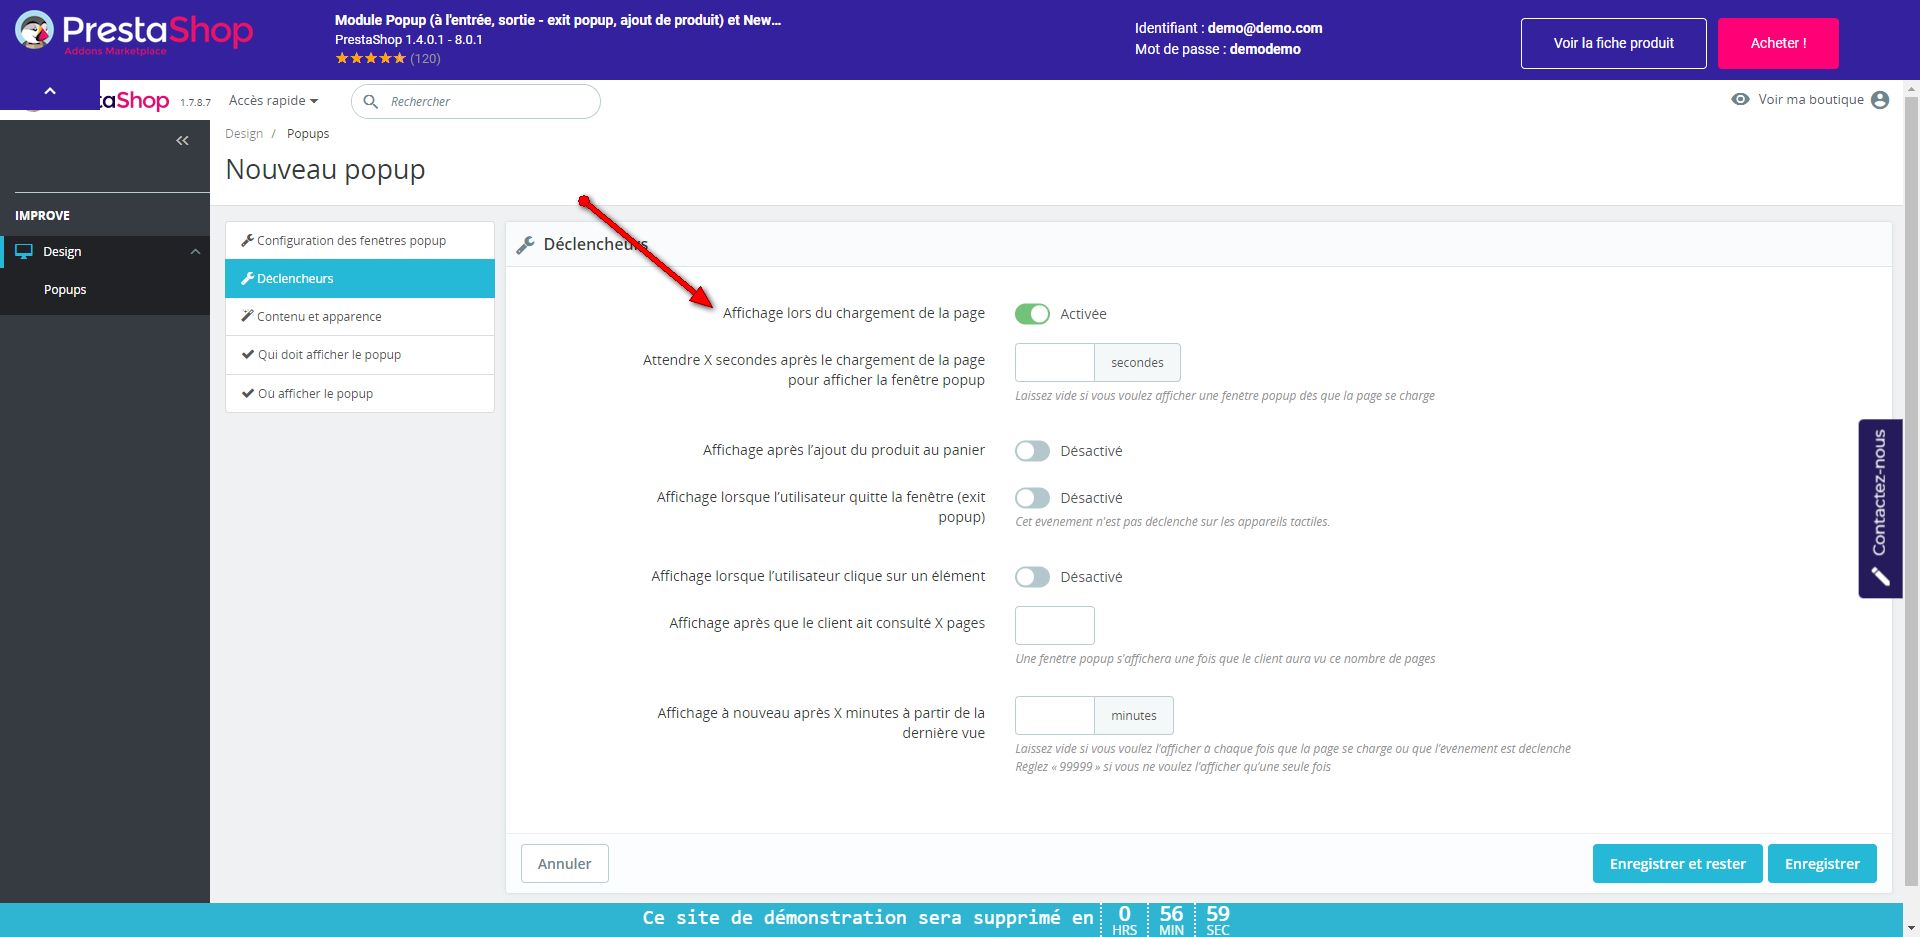Open Configuration des fenêtres popup tab
Viewport: 1920px width, 937px height.
360,241
